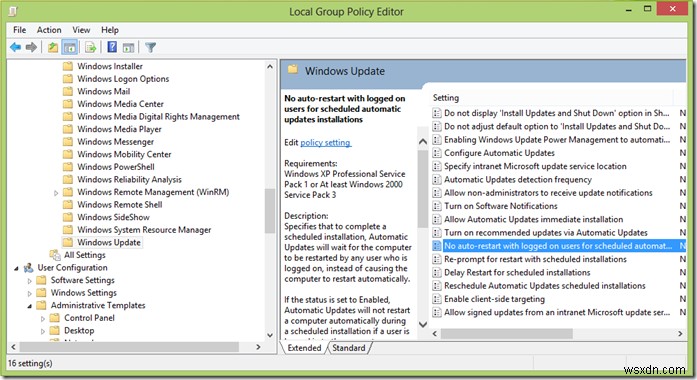Click the description pane's scroll up arrow
Screen dimensions: 697x380
[x=423, y=142]
